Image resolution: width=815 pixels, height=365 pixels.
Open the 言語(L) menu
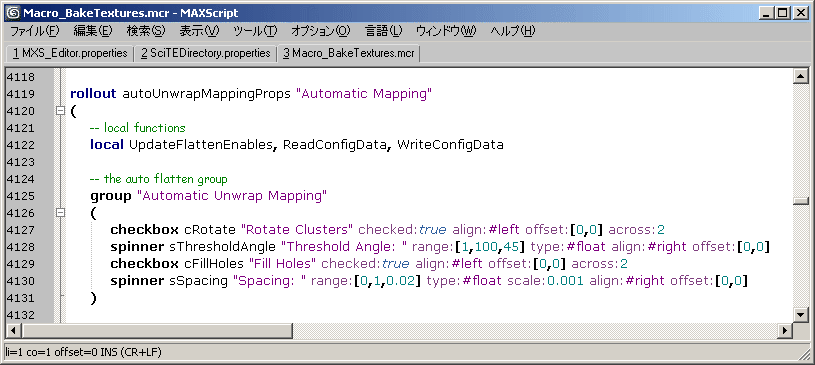(384, 31)
